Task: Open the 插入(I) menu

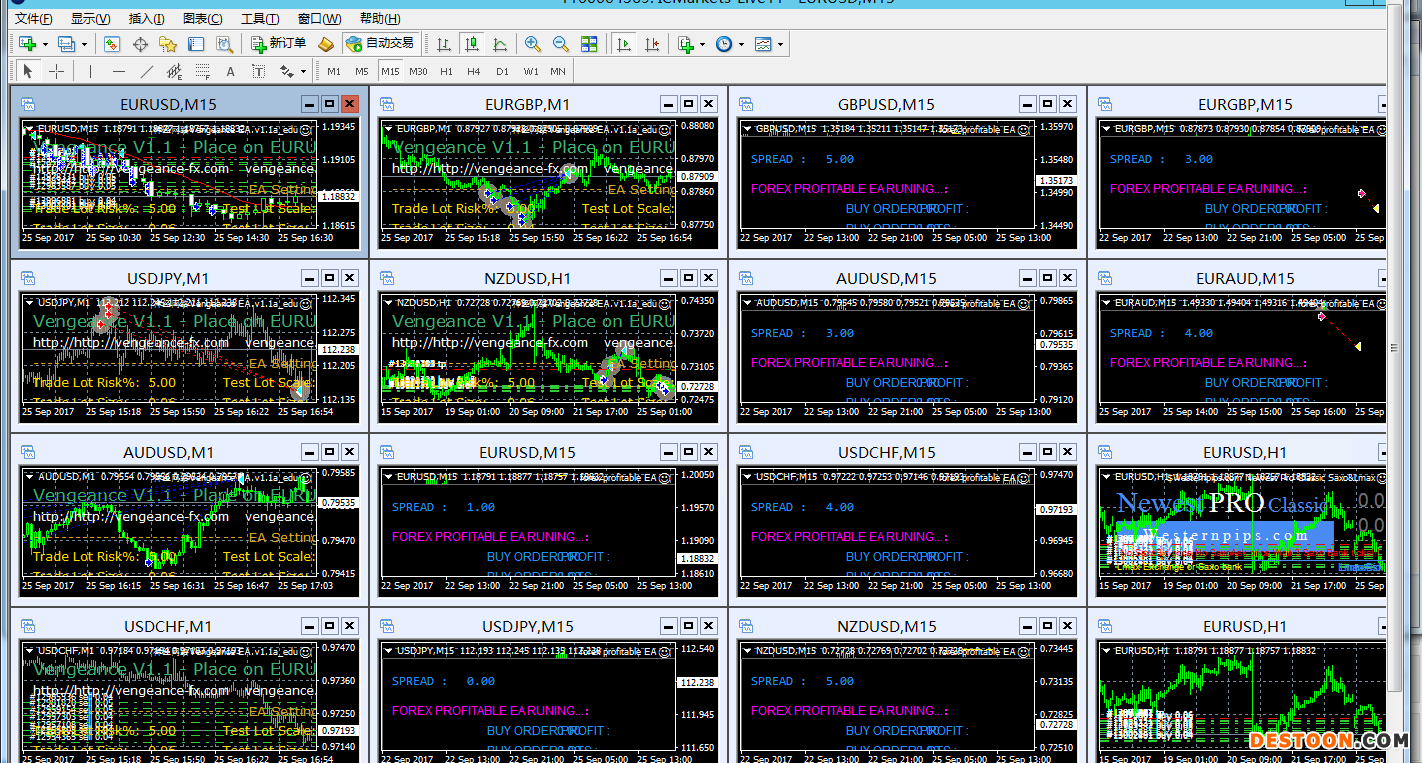Action: [x=147, y=19]
